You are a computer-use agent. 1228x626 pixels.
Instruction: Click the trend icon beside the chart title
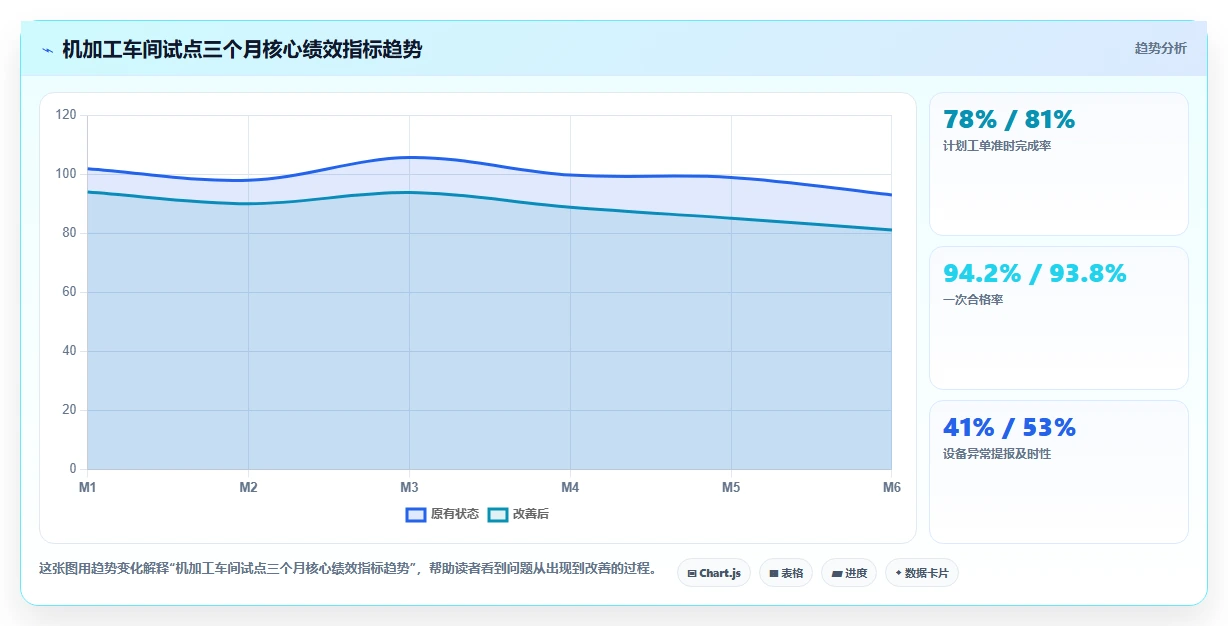click(47, 50)
